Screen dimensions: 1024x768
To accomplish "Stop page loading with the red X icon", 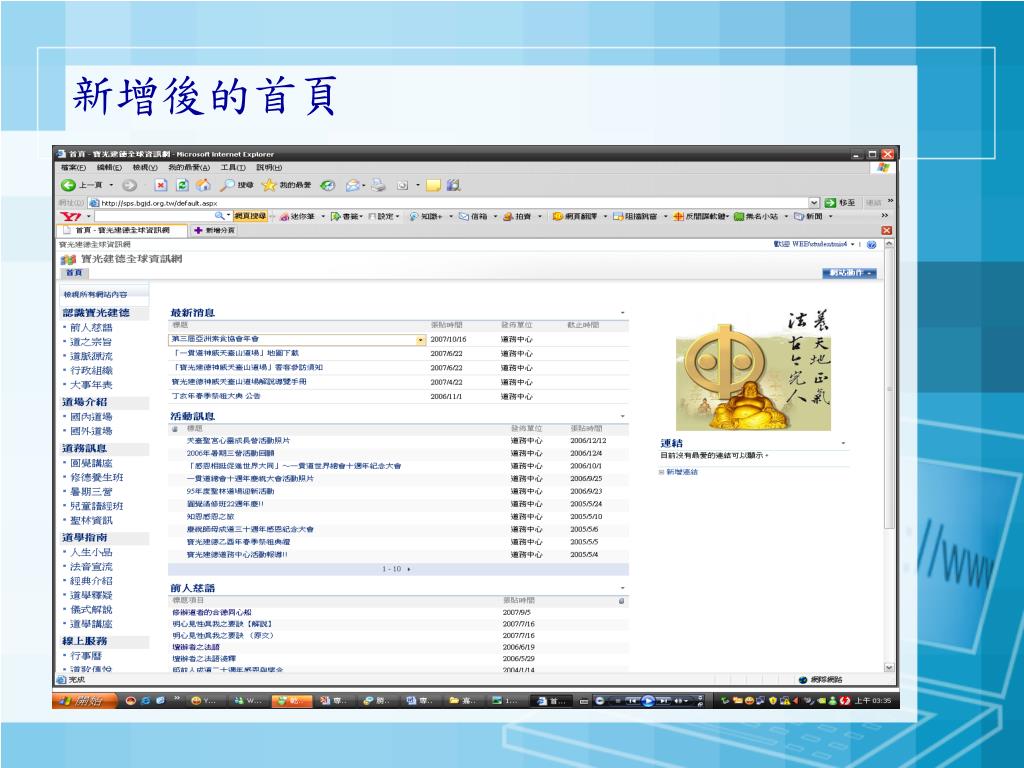I will (161, 185).
